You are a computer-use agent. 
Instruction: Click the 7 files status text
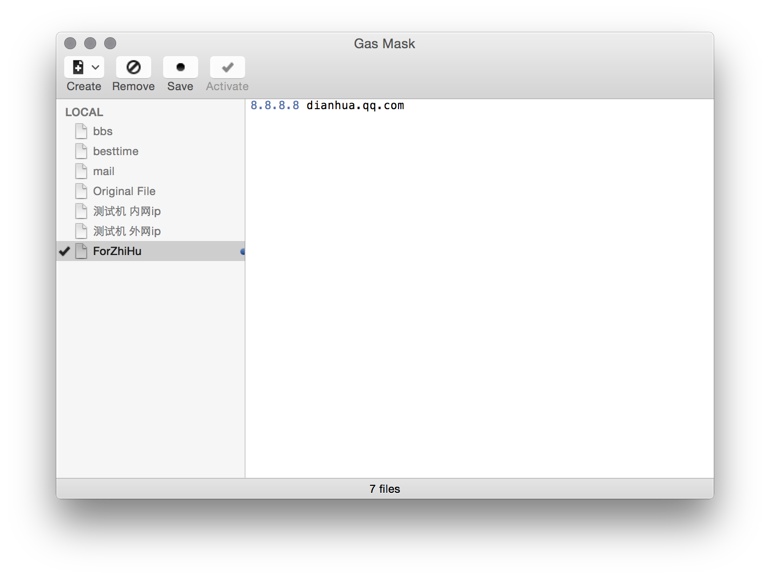(385, 489)
